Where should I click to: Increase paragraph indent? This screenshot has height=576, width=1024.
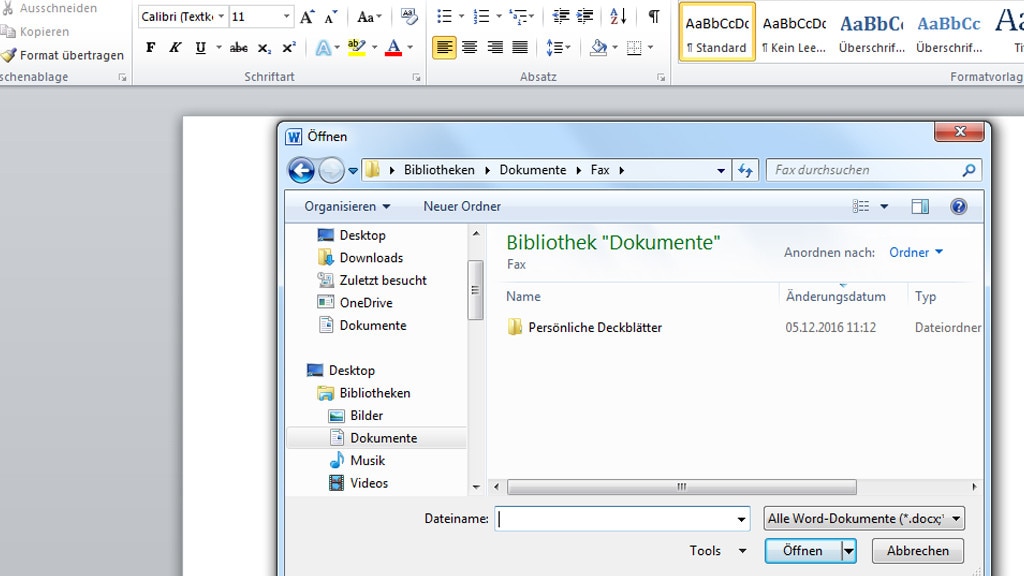pos(585,17)
